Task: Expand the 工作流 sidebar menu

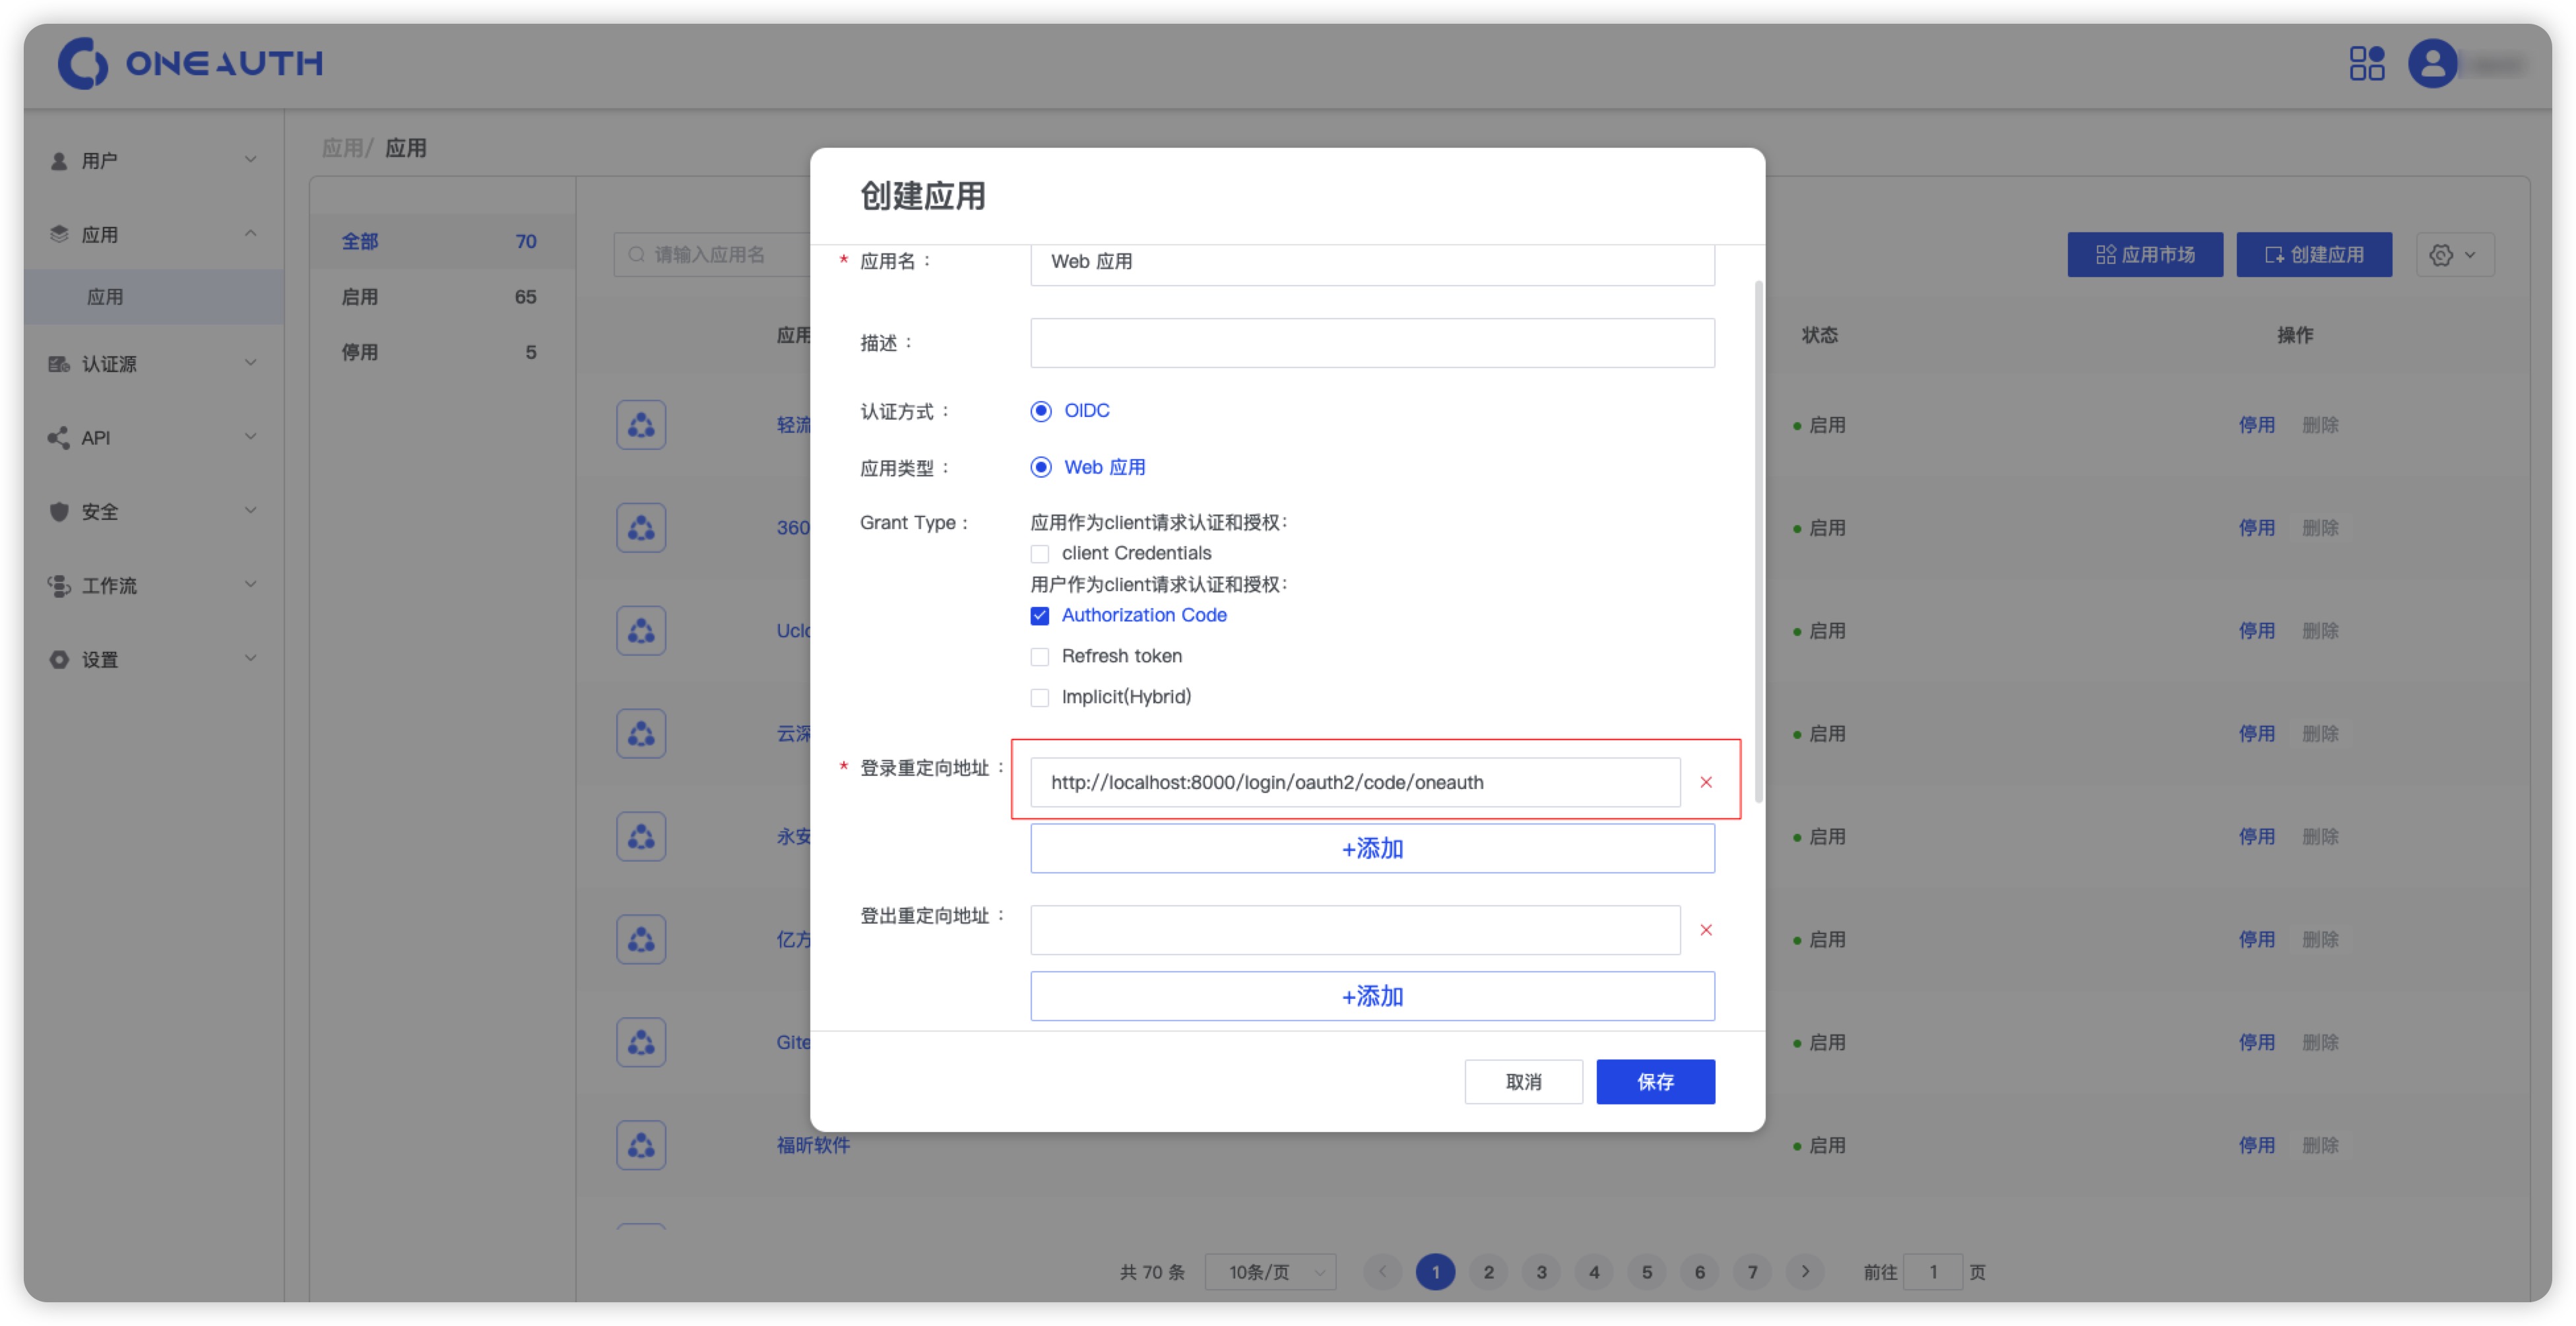Action: (x=251, y=585)
